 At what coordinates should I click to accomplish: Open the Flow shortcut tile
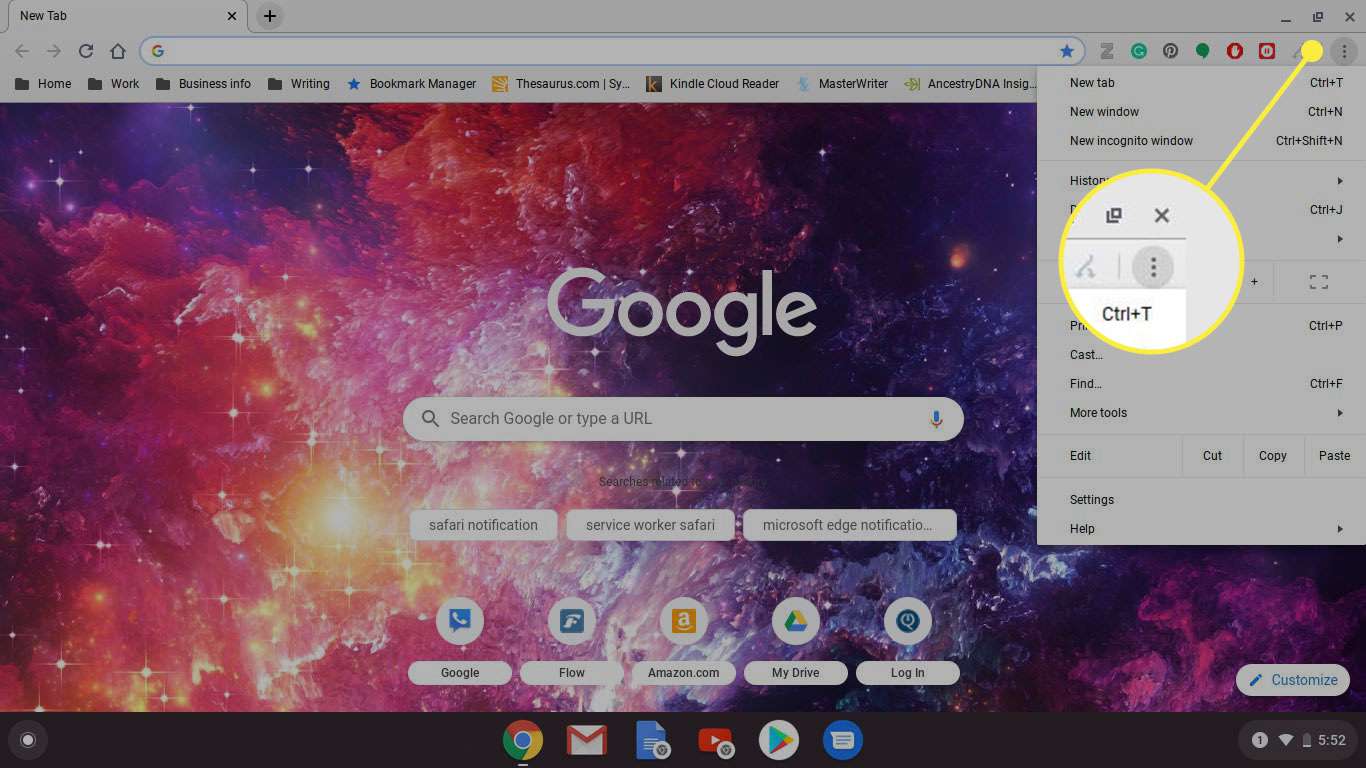pyautogui.click(x=572, y=621)
